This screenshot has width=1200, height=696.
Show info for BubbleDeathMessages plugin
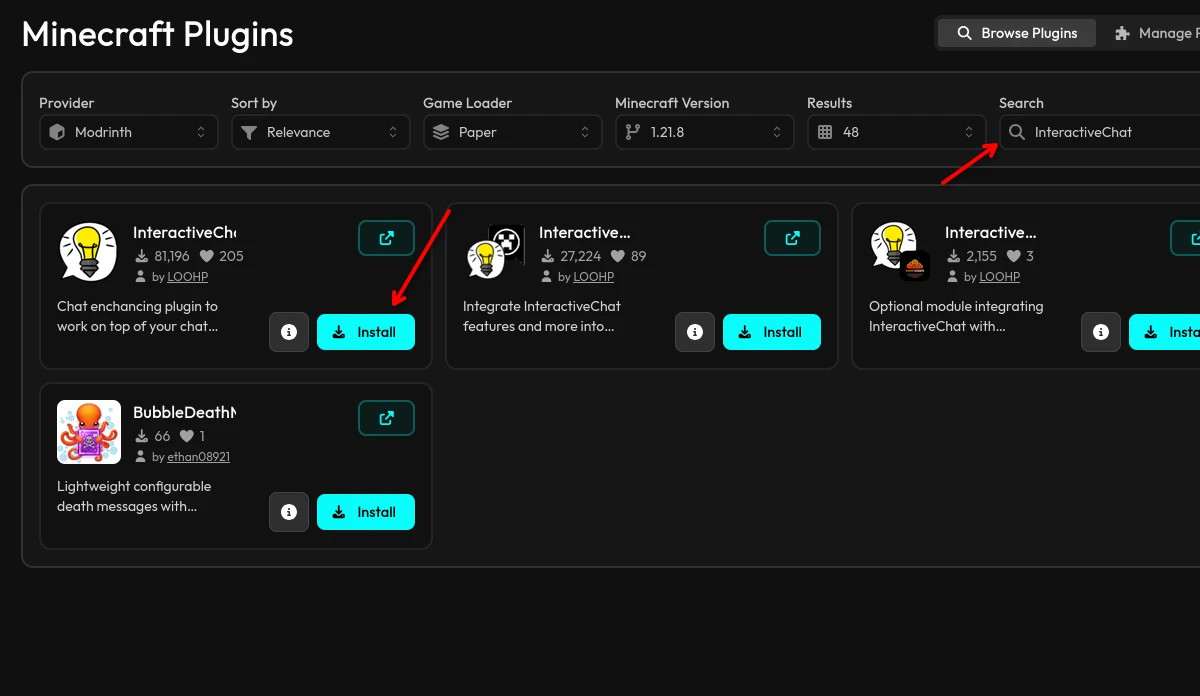289,512
